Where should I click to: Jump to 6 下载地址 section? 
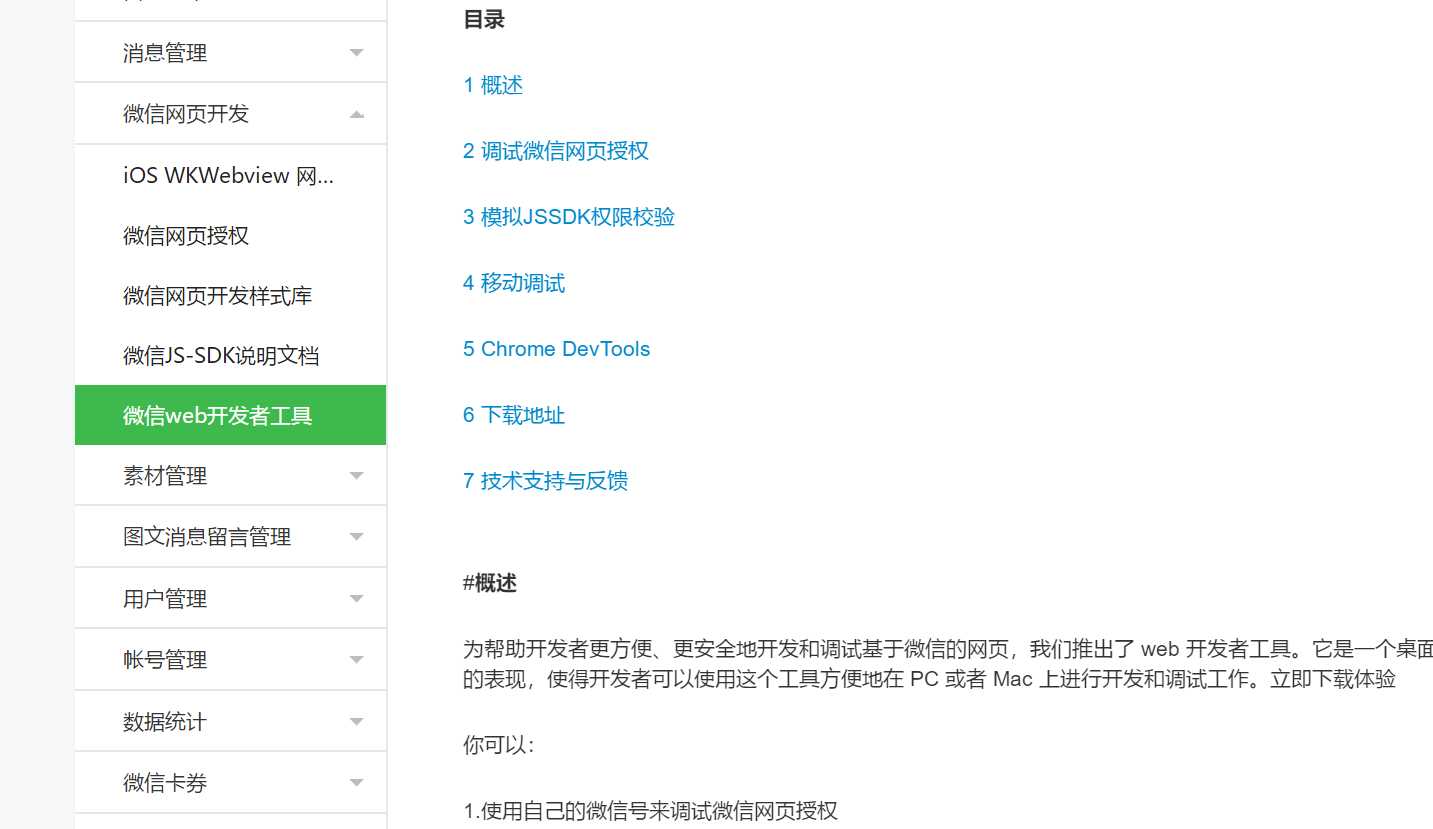click(x=514, y=415)
